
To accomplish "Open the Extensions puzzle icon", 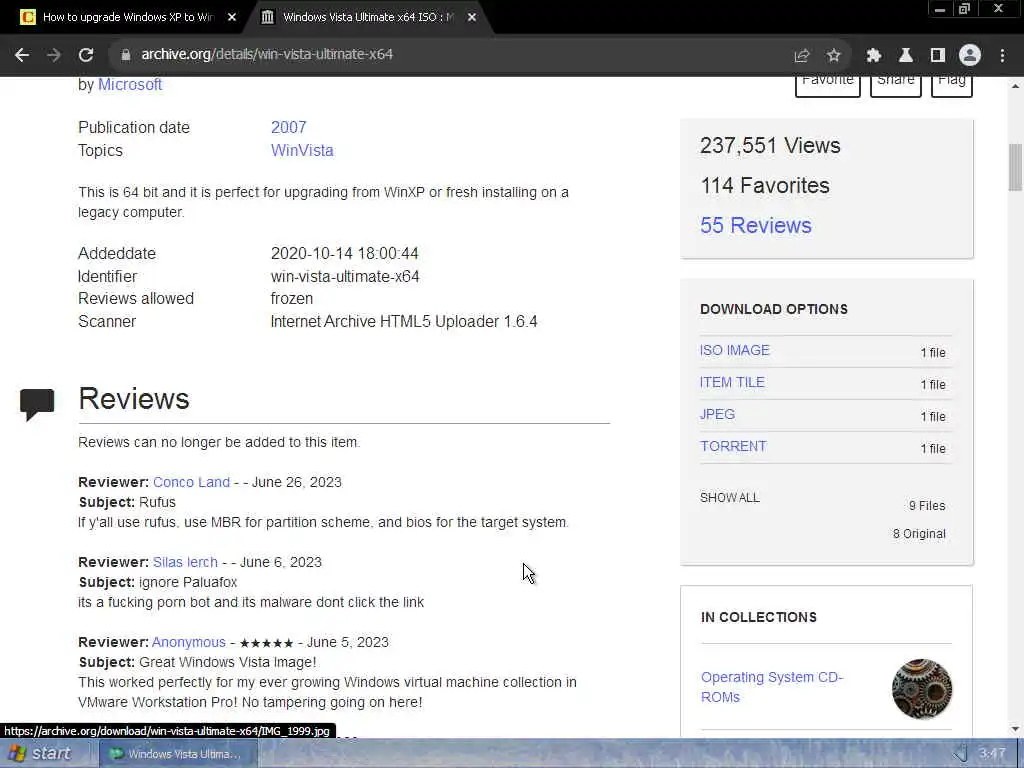I will [874, 55].
